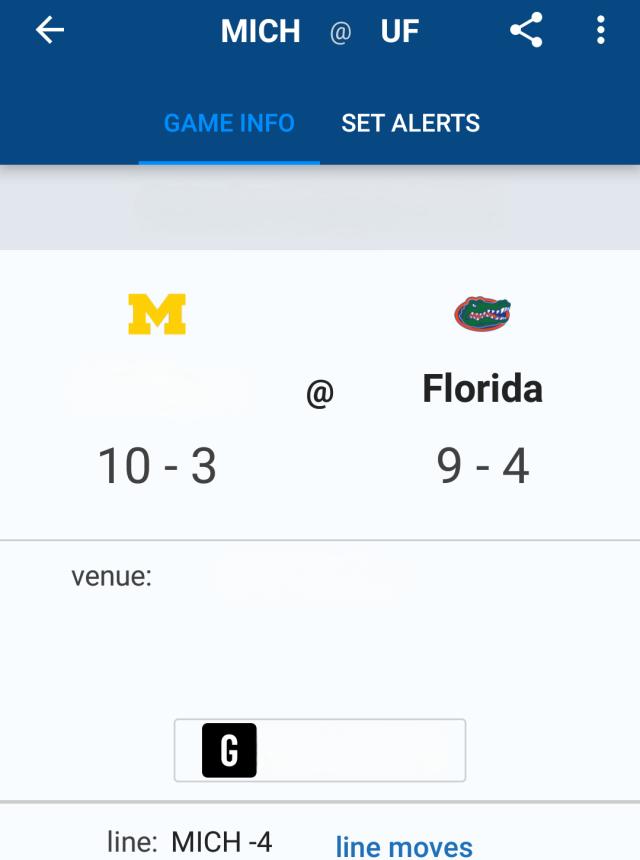The image size is (640, 860).
Task: Open the line moves link
Action: click(x=404, y=846)
